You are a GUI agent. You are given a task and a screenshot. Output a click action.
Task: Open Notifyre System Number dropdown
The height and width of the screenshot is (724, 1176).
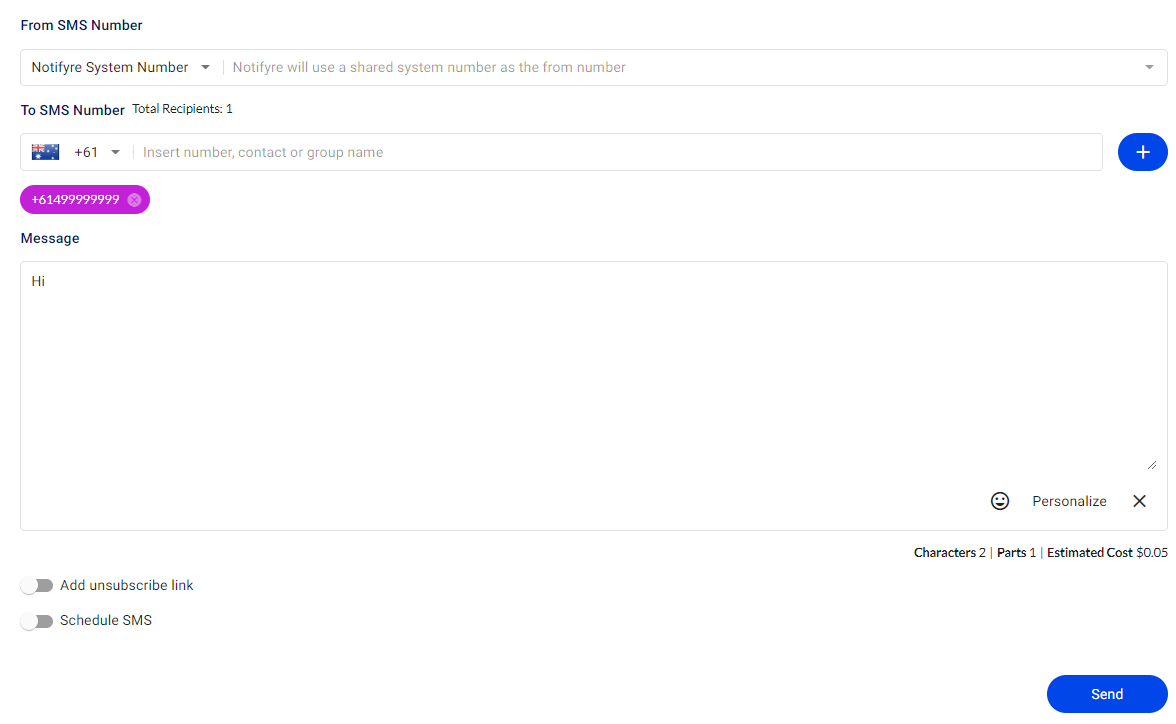point(121,68)
